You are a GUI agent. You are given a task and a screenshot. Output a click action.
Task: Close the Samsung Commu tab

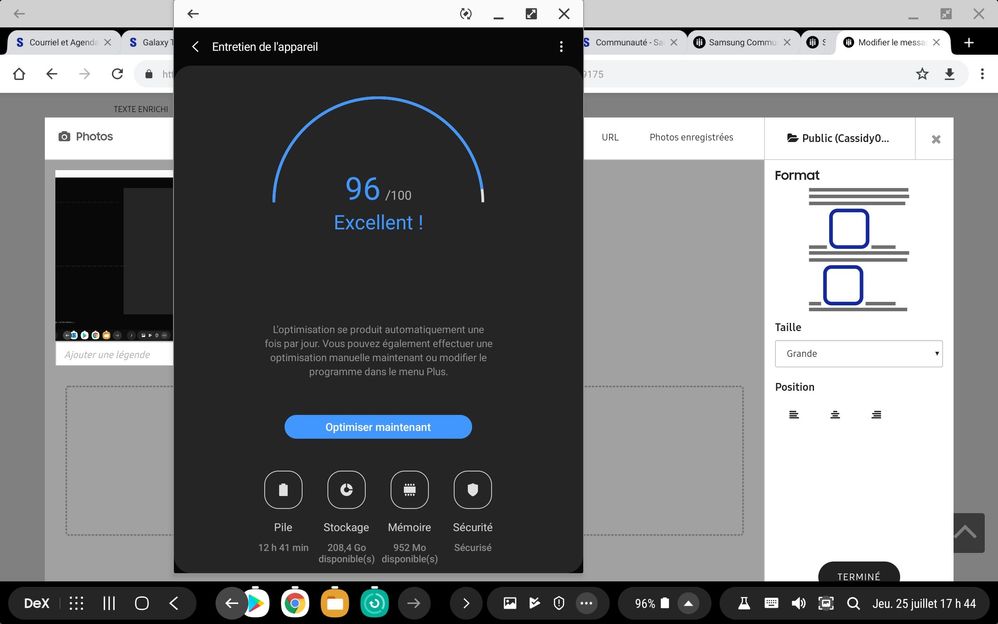[x=787, y=42]
